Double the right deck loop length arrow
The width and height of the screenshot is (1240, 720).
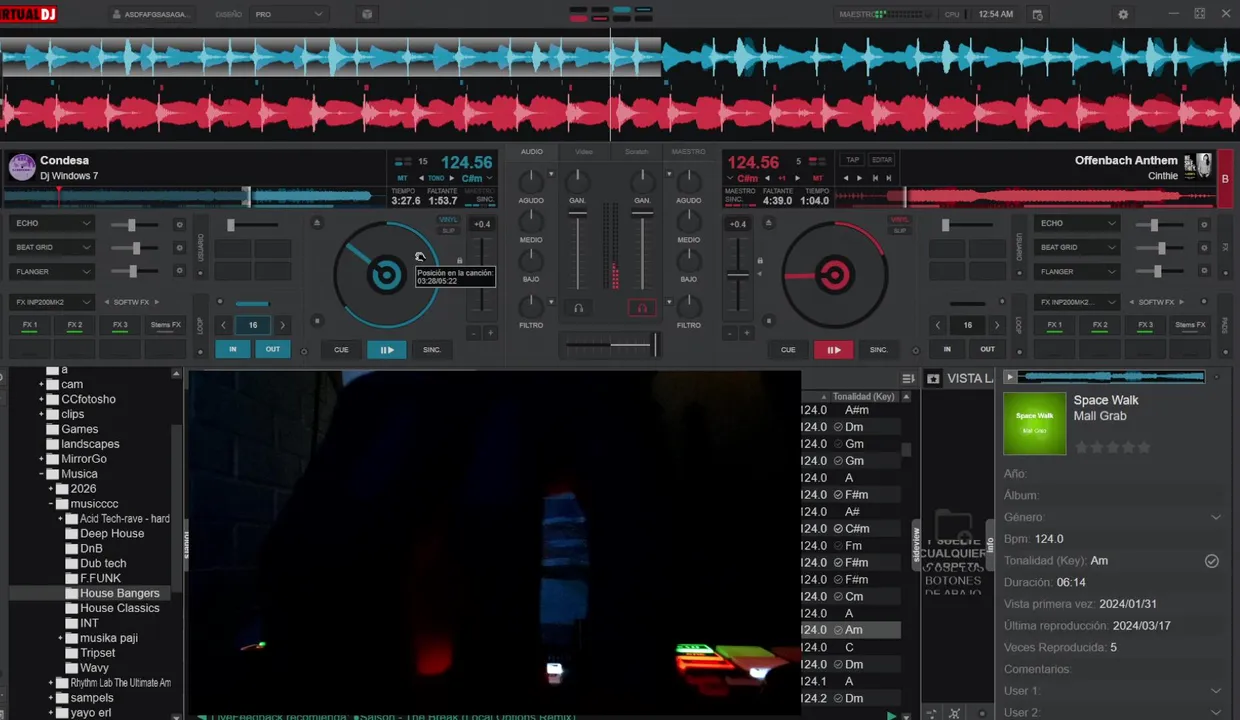tap(997, 325)
